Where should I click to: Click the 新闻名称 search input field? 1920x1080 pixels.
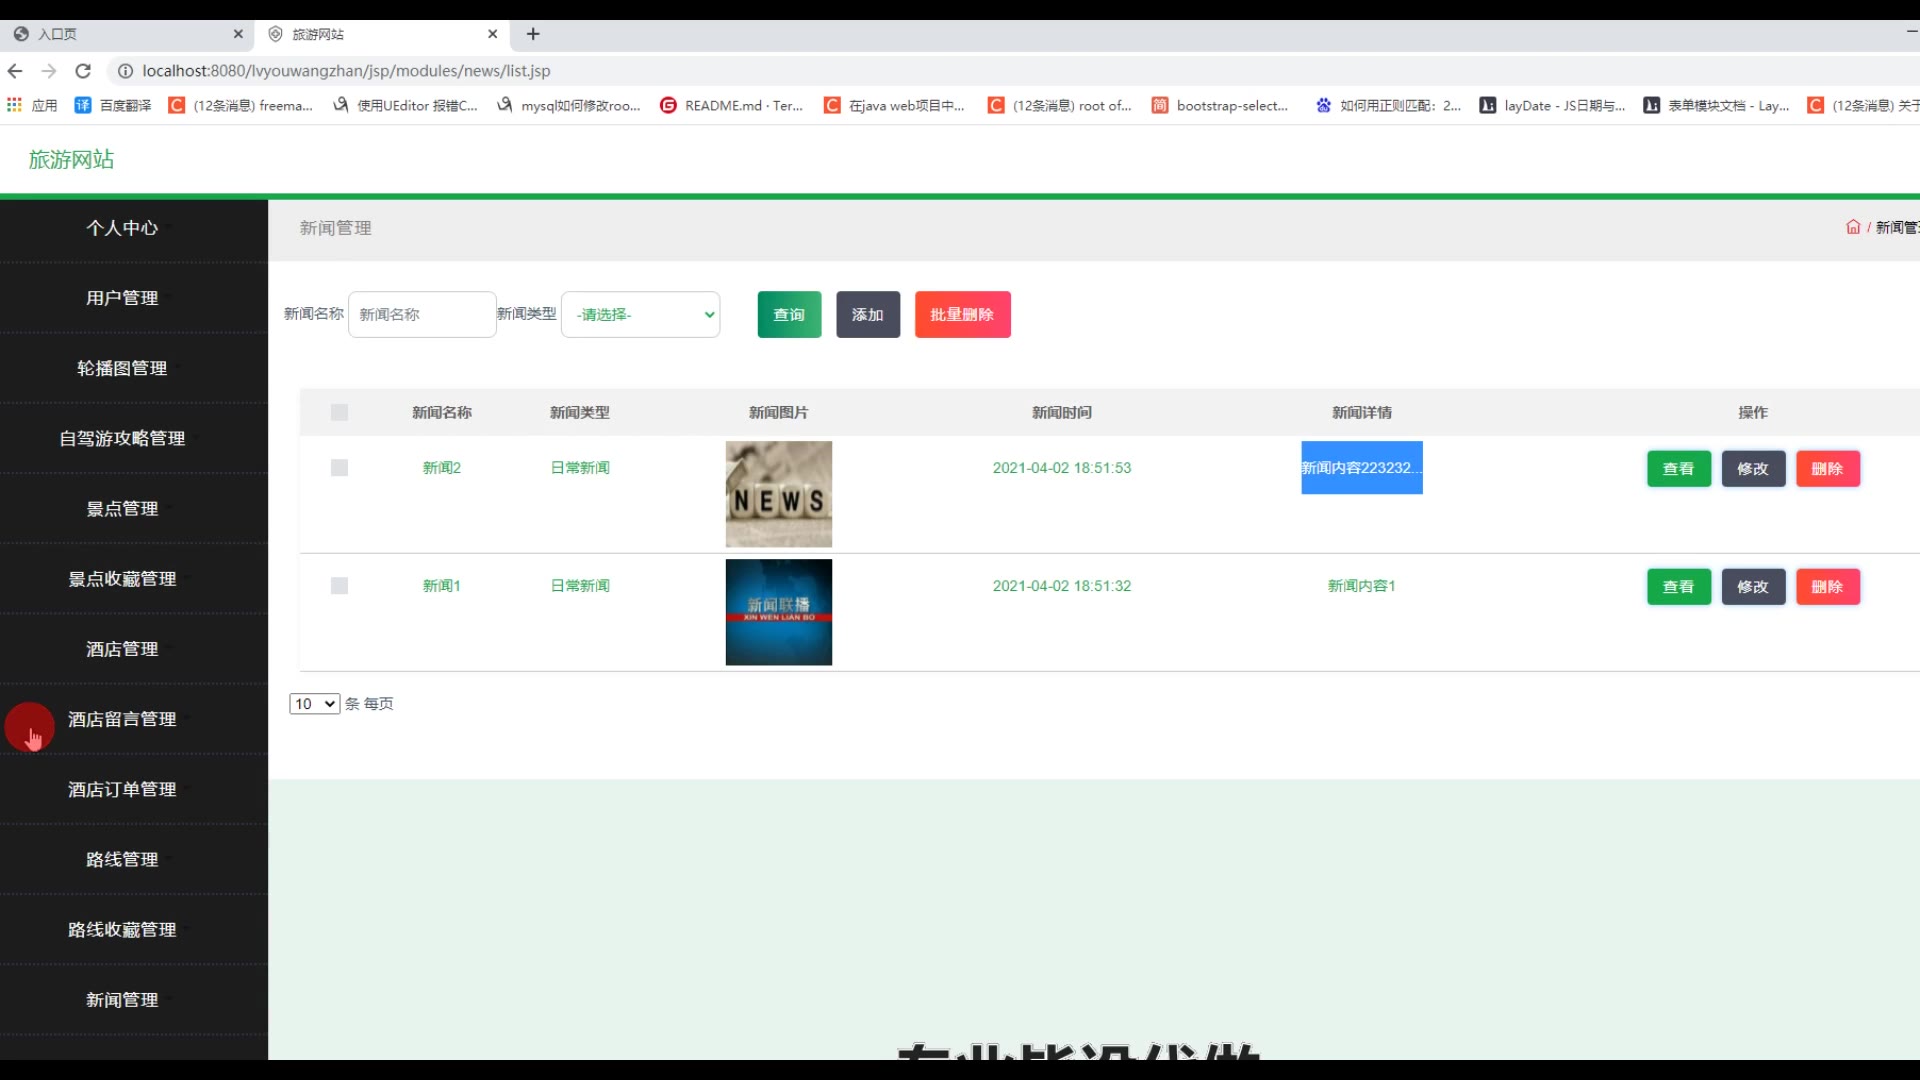421,314
